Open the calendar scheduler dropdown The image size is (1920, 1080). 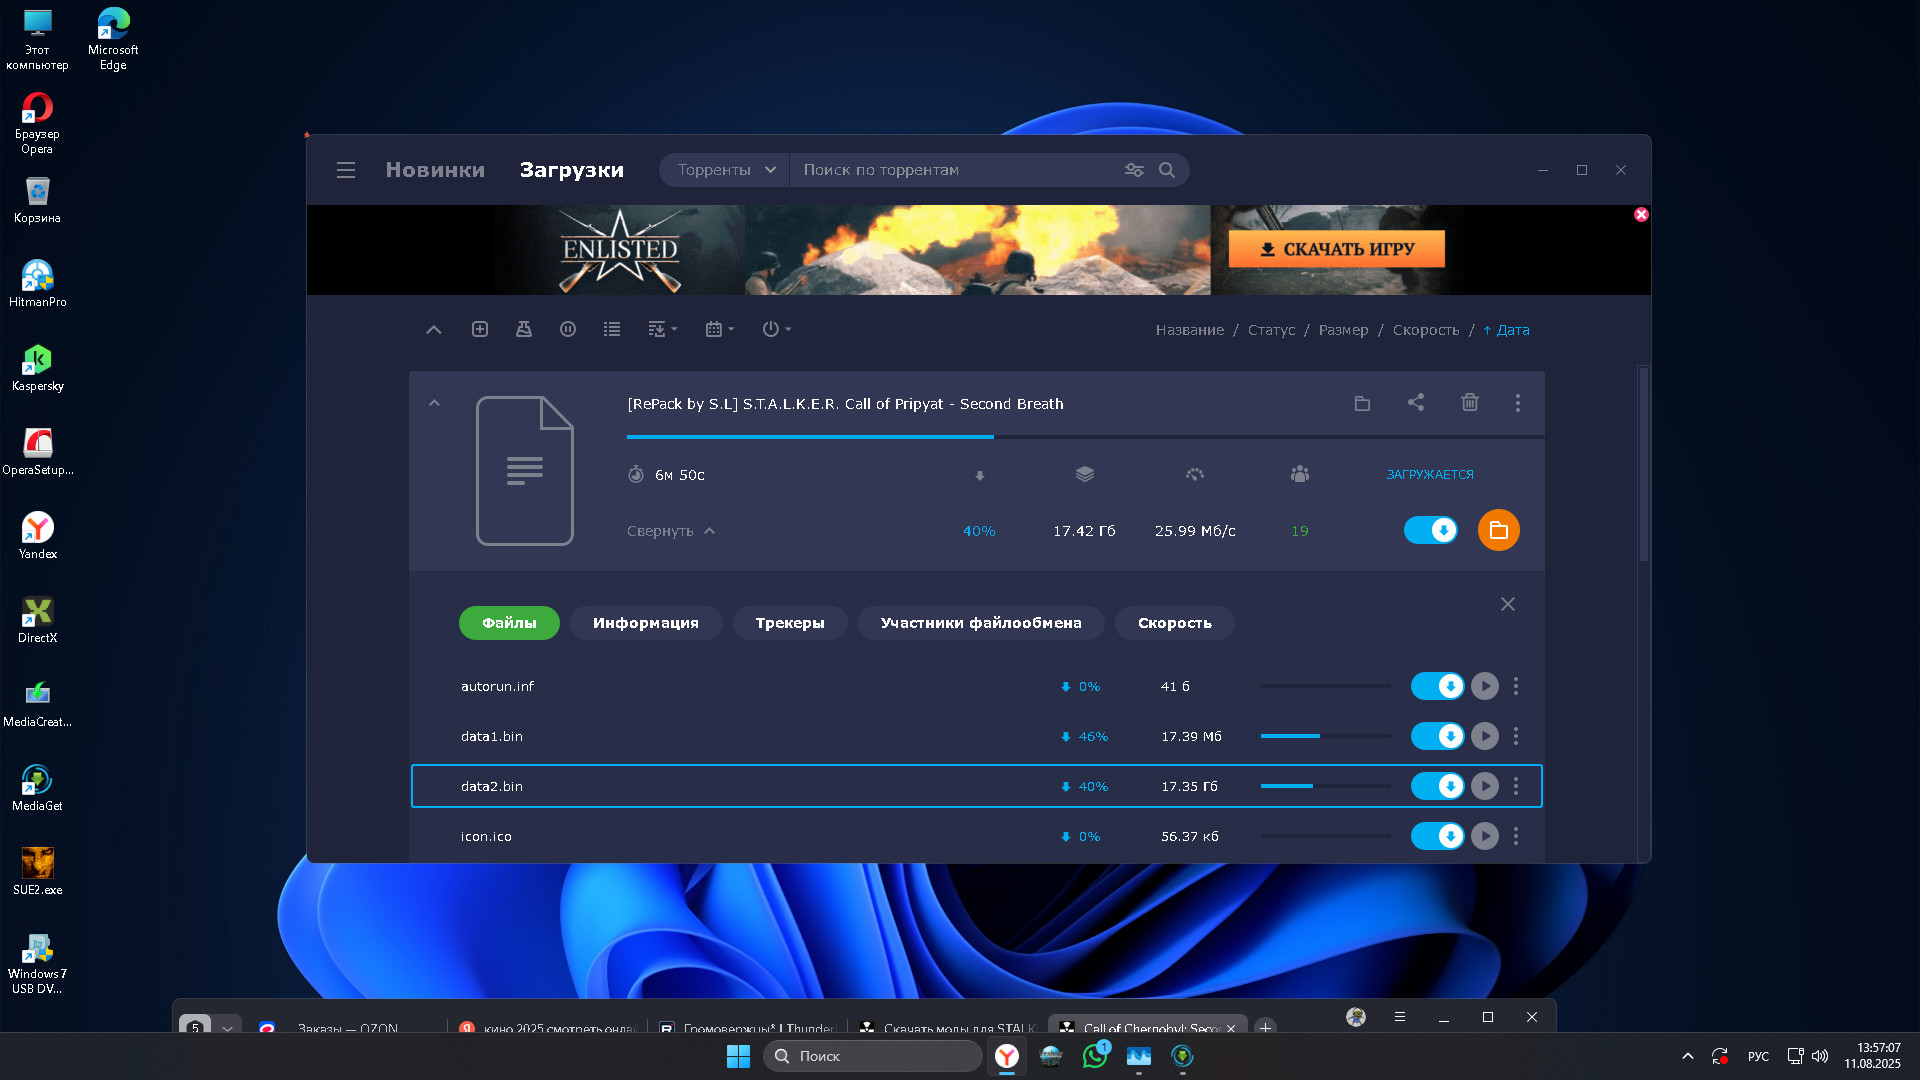pos(719,329)
